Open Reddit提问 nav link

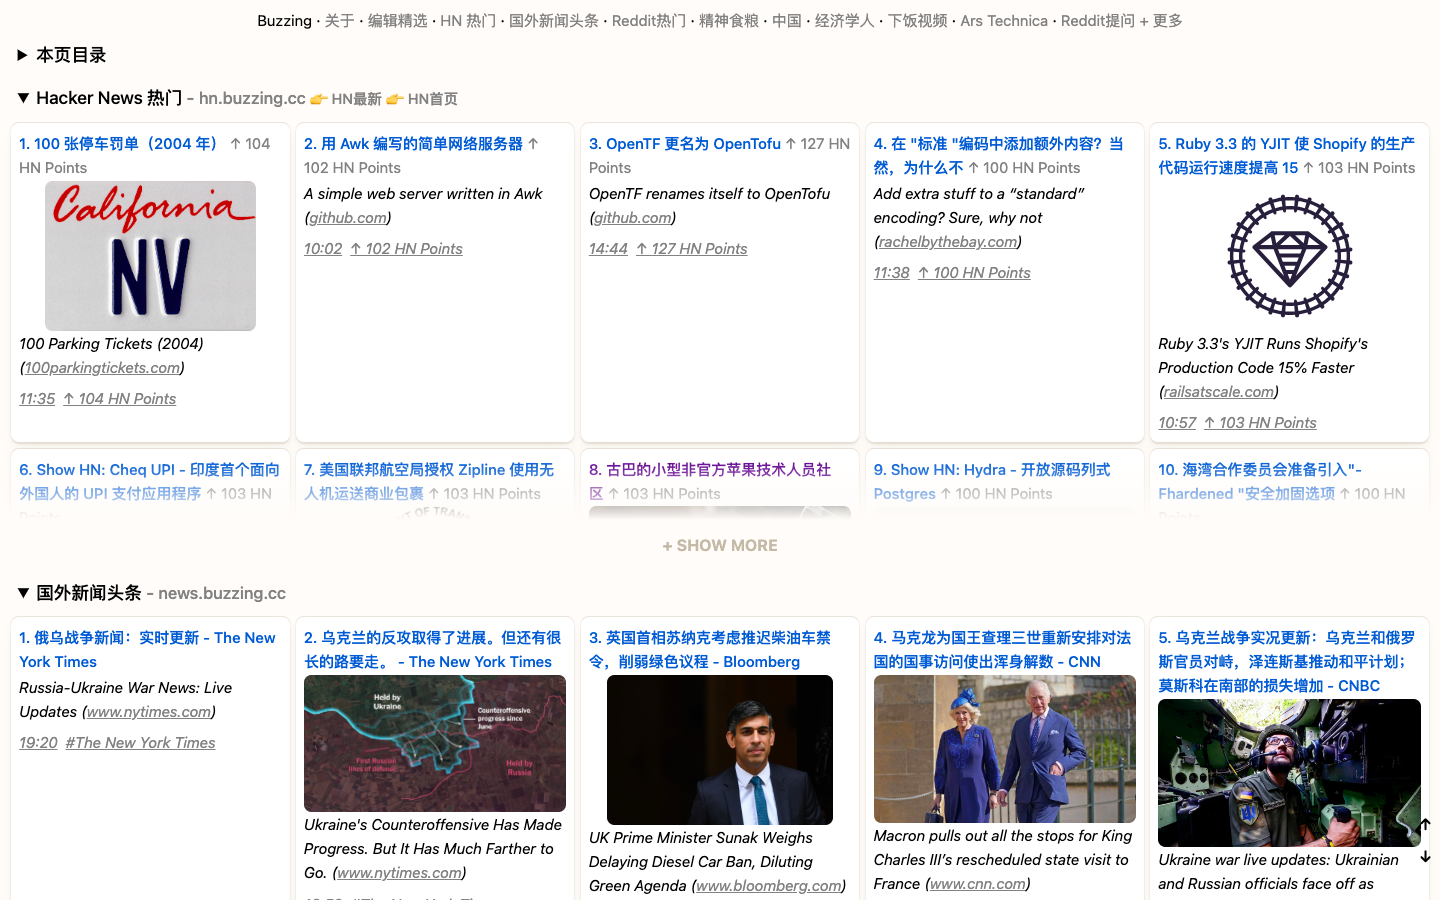click(1098, 20)
